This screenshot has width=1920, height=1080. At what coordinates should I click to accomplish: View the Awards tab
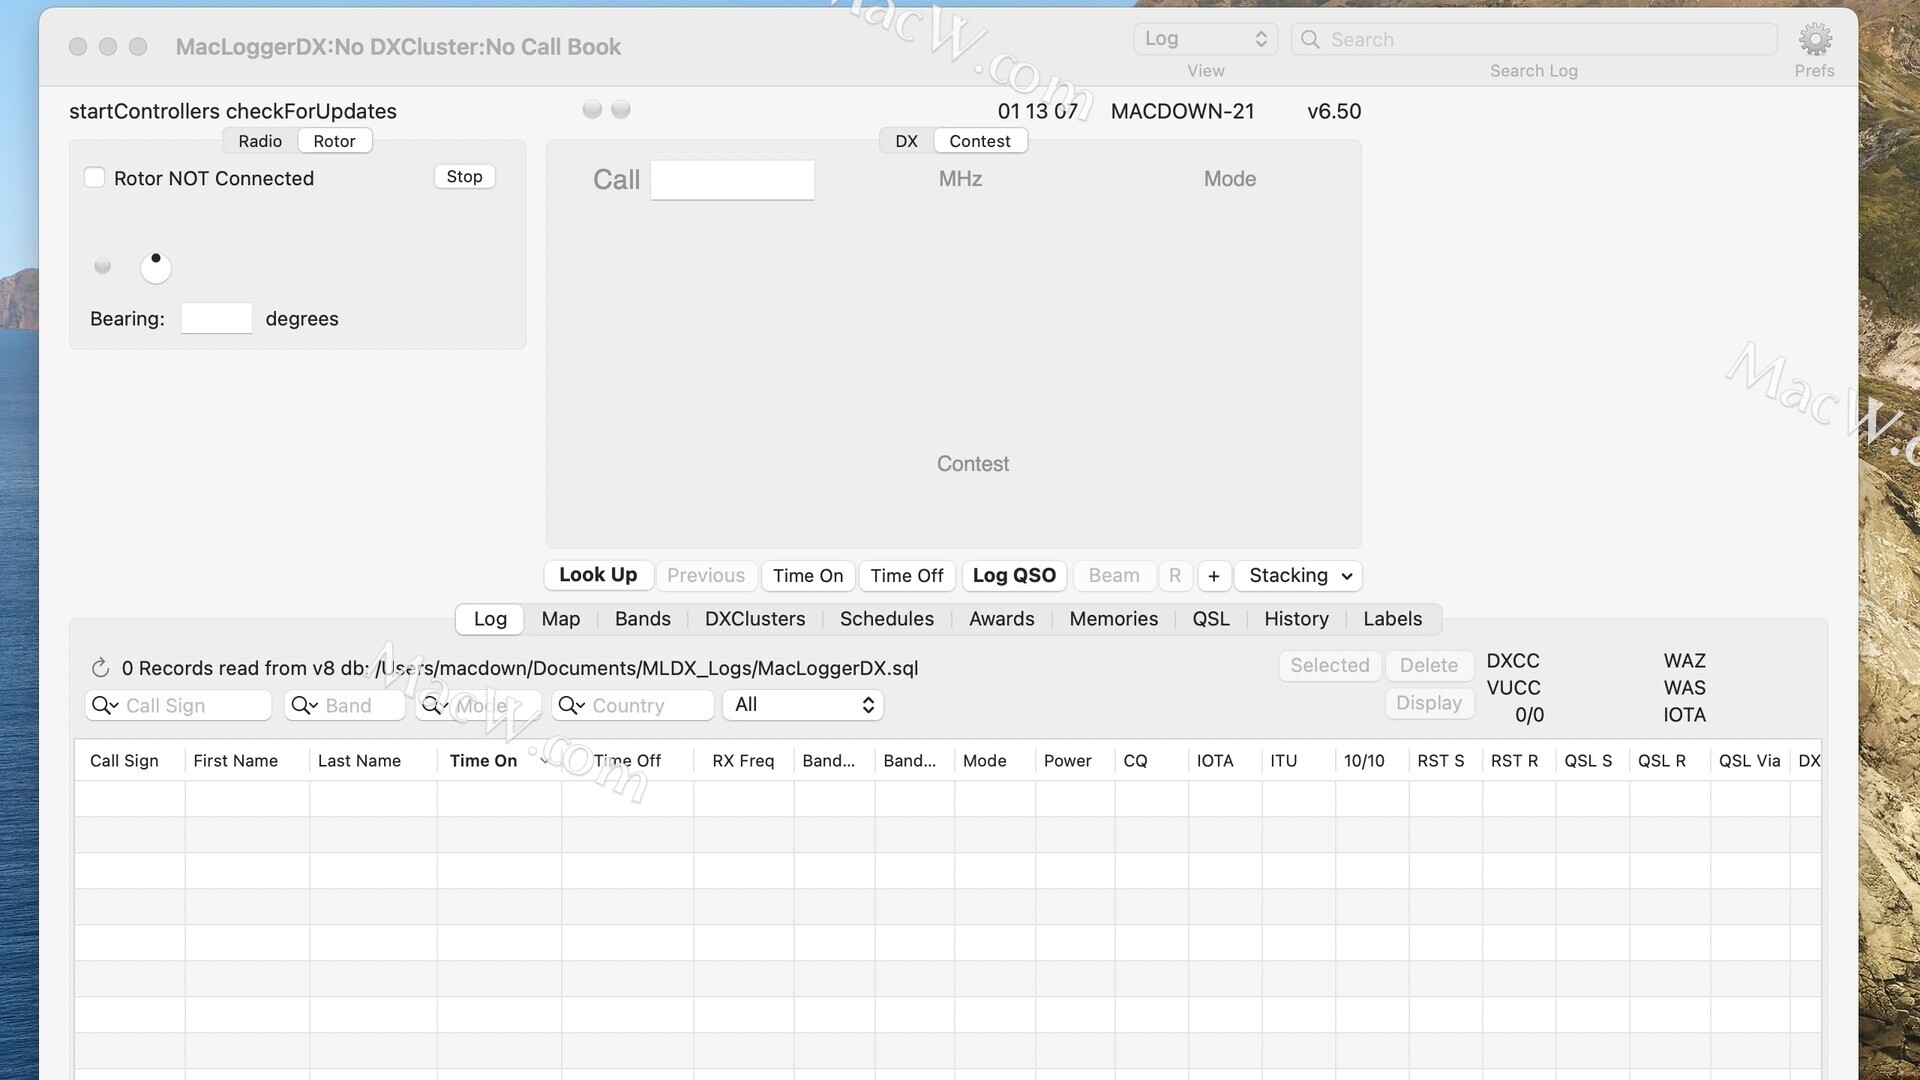pyautogui.click(x=1002, y=619)
